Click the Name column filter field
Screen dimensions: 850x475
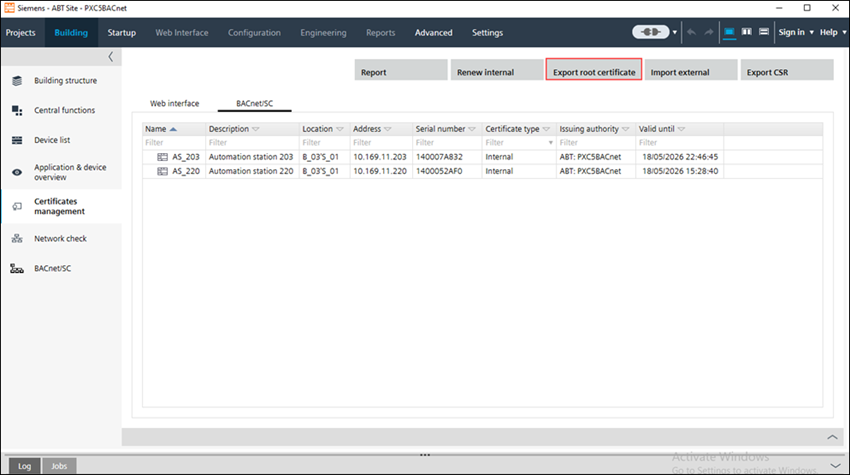click(x=173, y=143)
